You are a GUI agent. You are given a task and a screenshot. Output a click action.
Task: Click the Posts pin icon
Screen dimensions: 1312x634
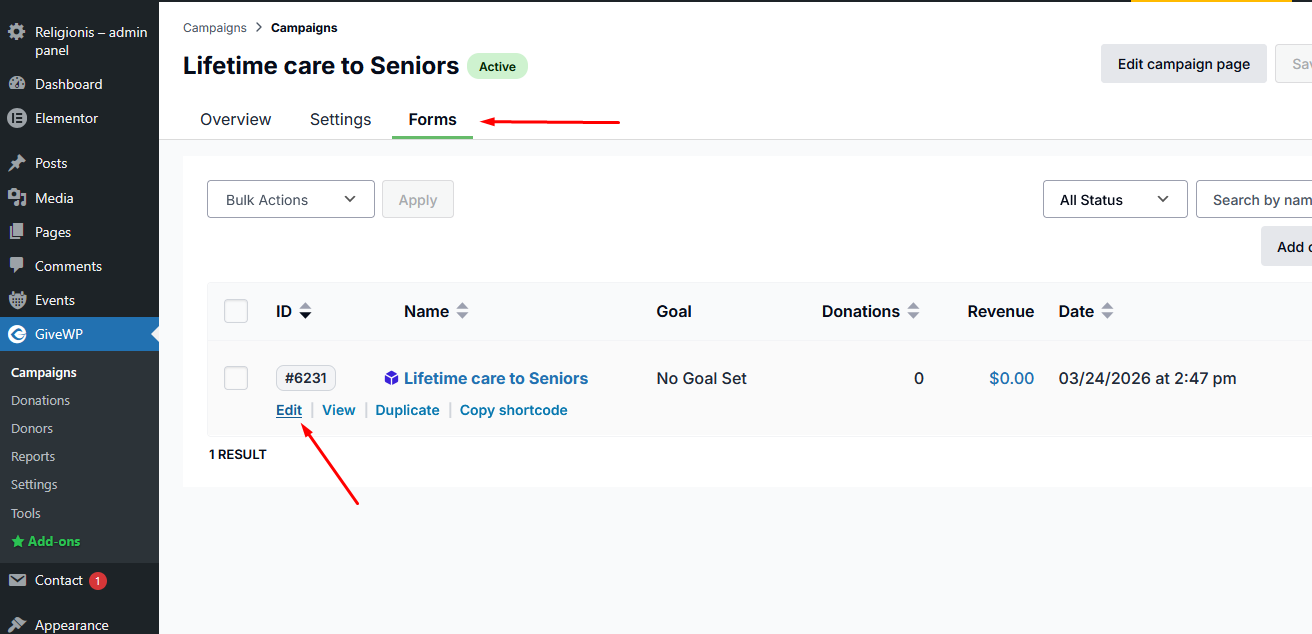pos(16,163)
